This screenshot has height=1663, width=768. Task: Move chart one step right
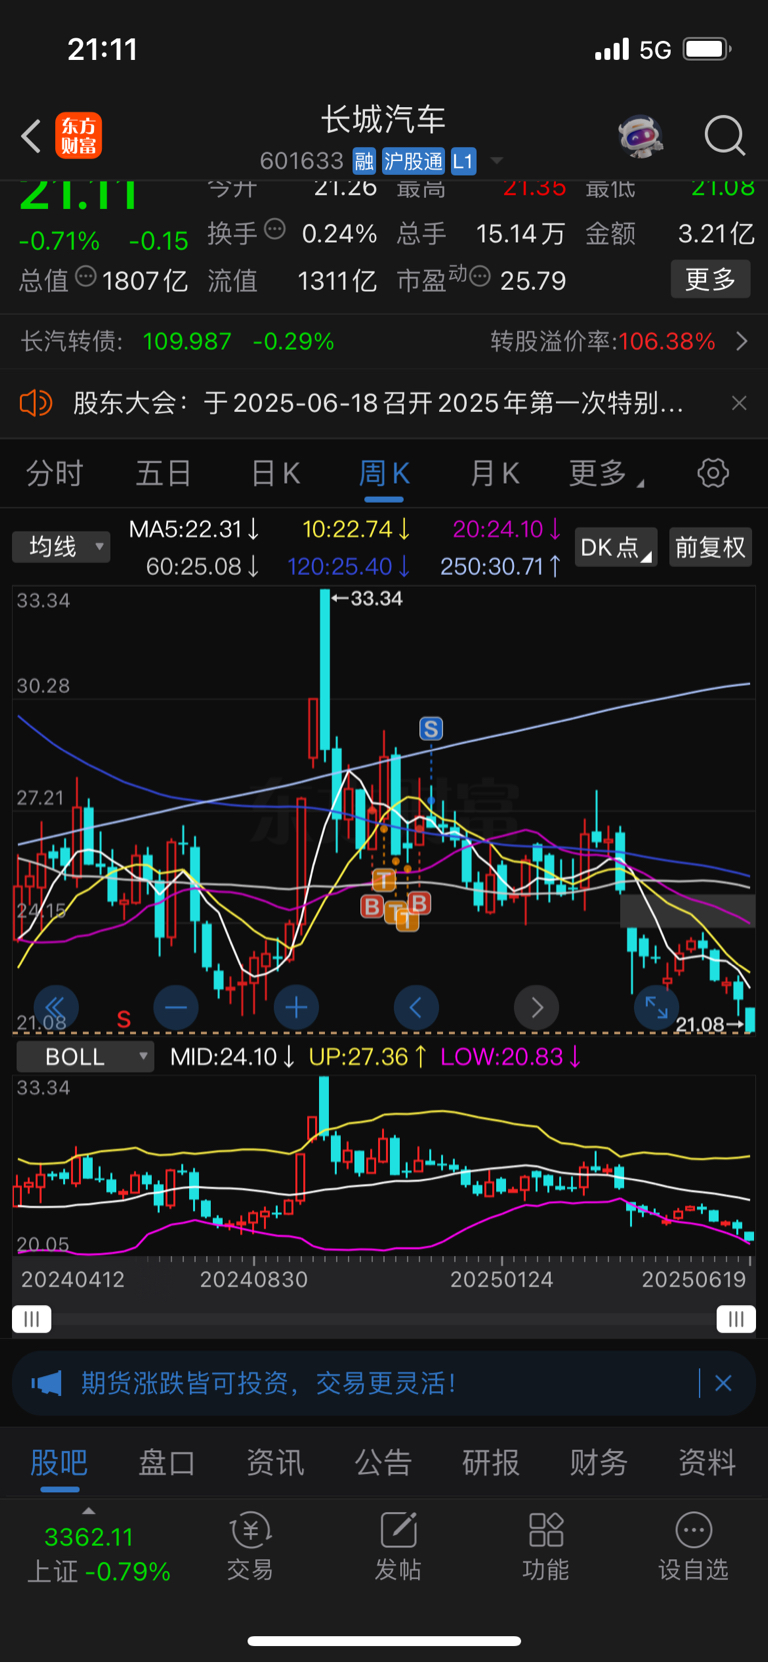coord(536,1007)
